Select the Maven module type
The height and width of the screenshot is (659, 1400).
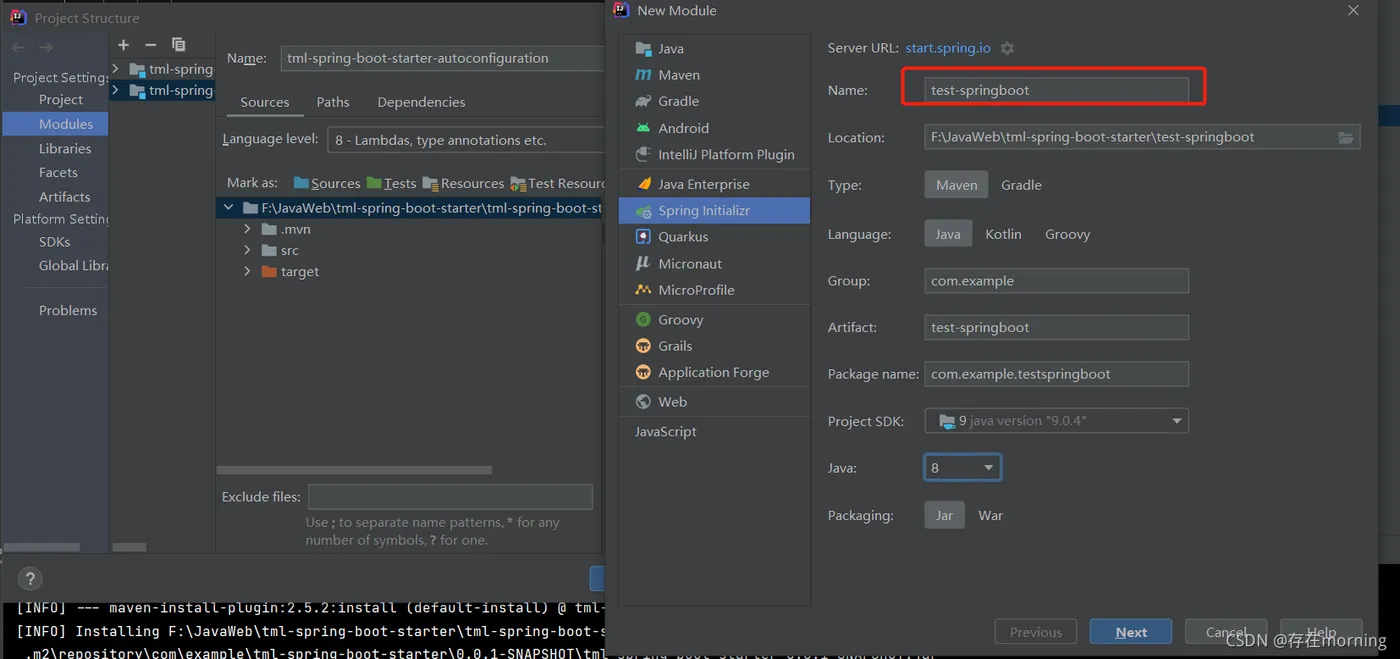coord(714,75)
